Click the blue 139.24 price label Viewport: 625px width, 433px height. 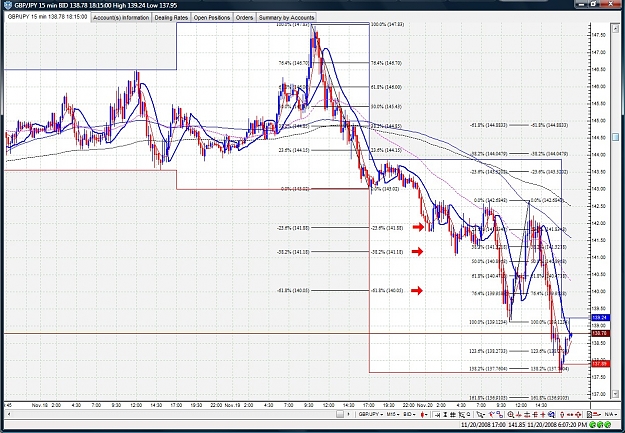(x=600, y=318)
